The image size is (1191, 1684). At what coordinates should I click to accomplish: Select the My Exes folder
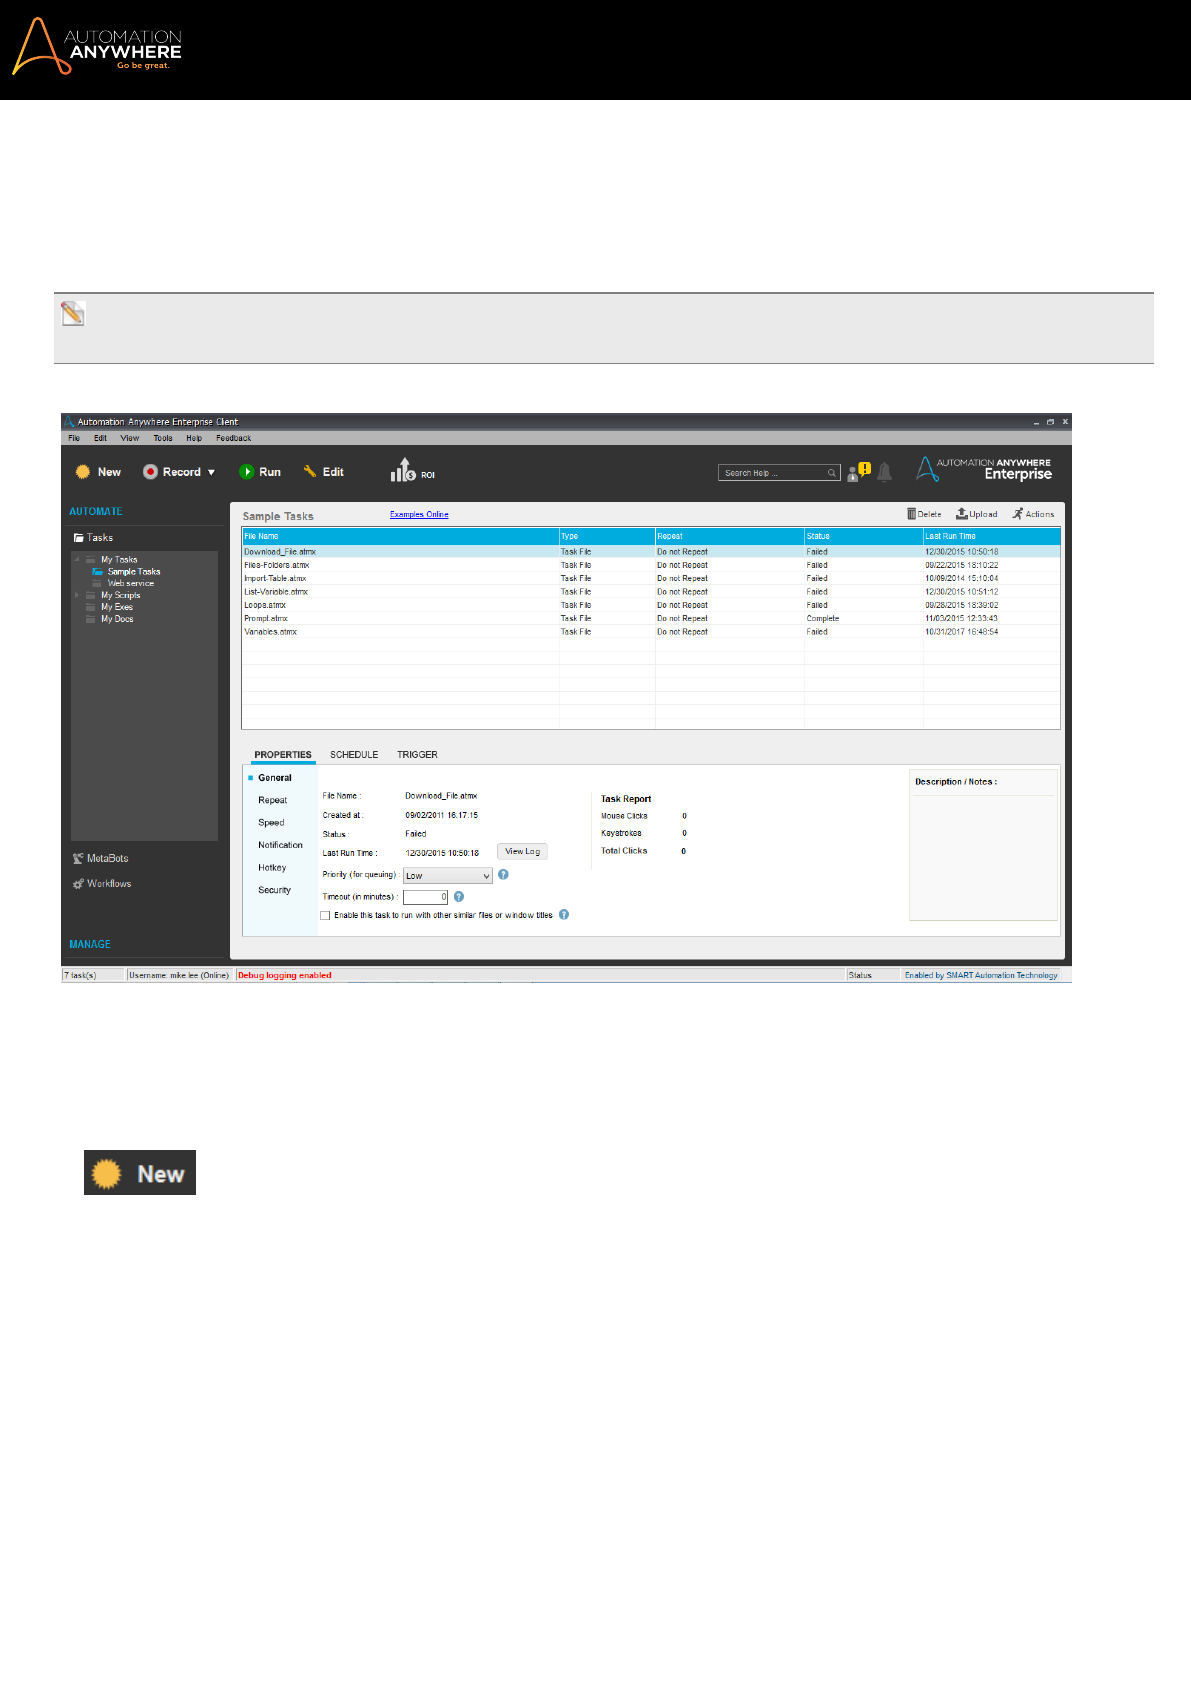tap(116, 608)
